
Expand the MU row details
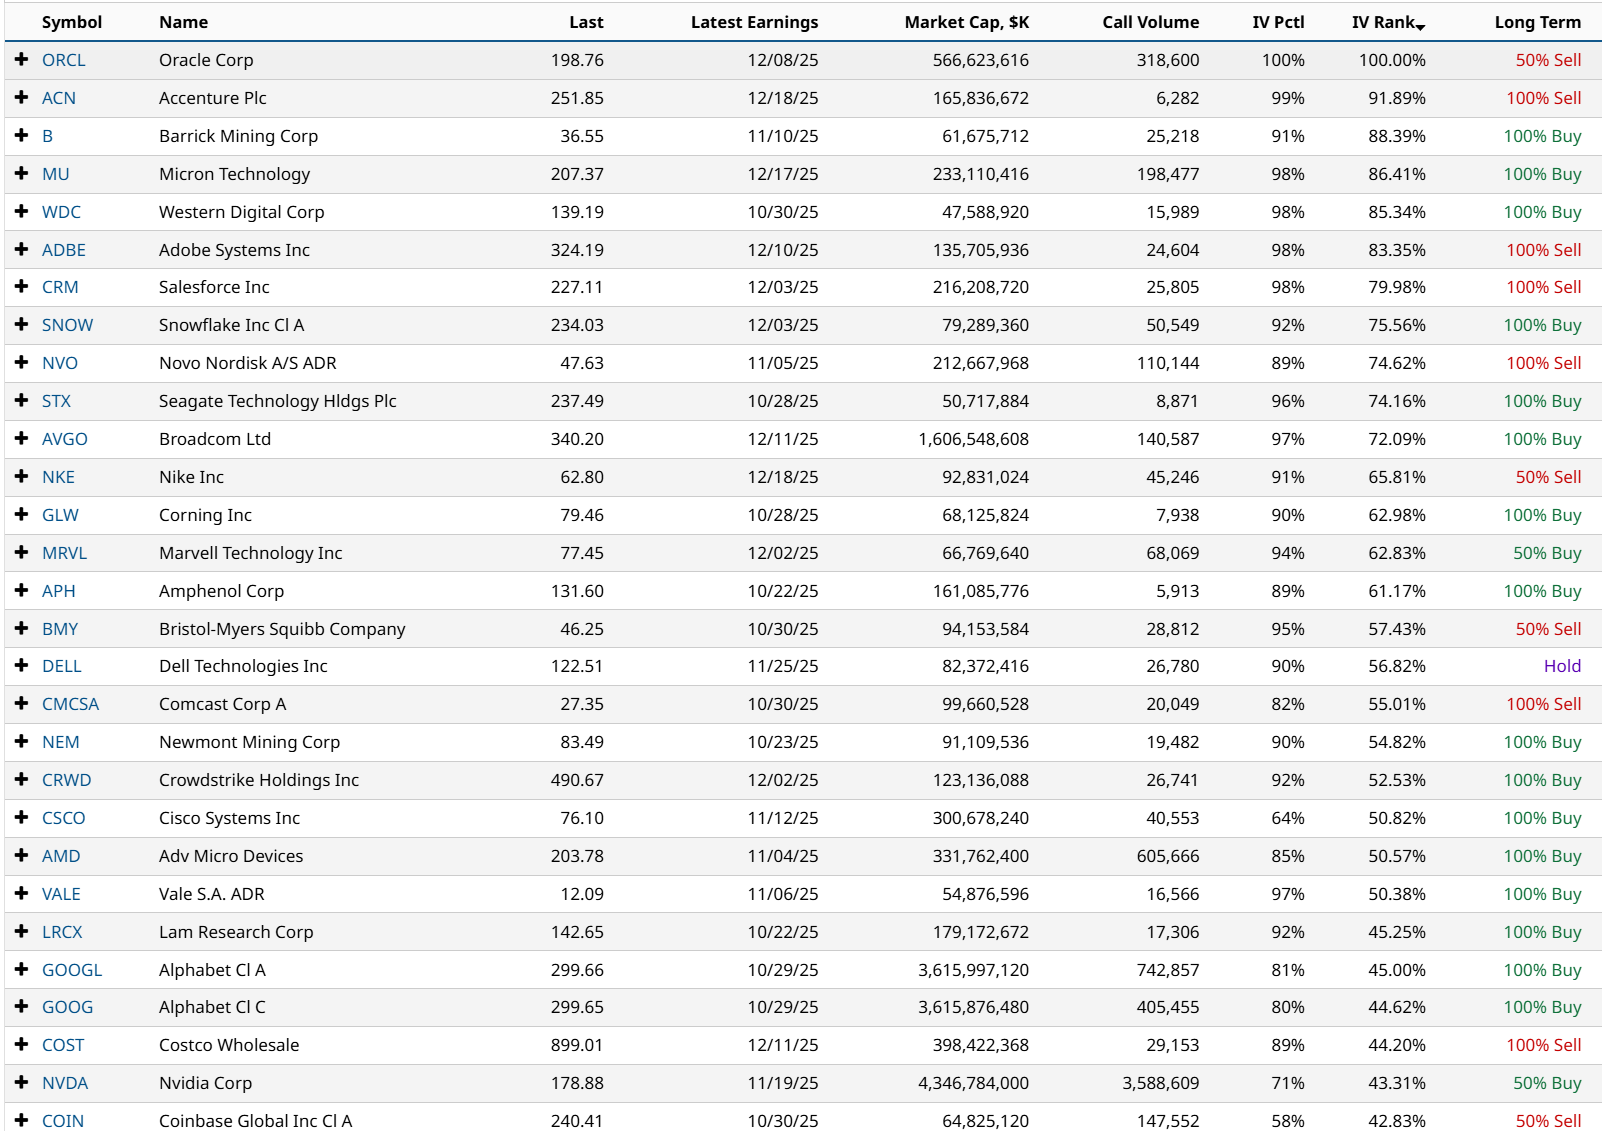pyautogui.click(x=21, y=174)
